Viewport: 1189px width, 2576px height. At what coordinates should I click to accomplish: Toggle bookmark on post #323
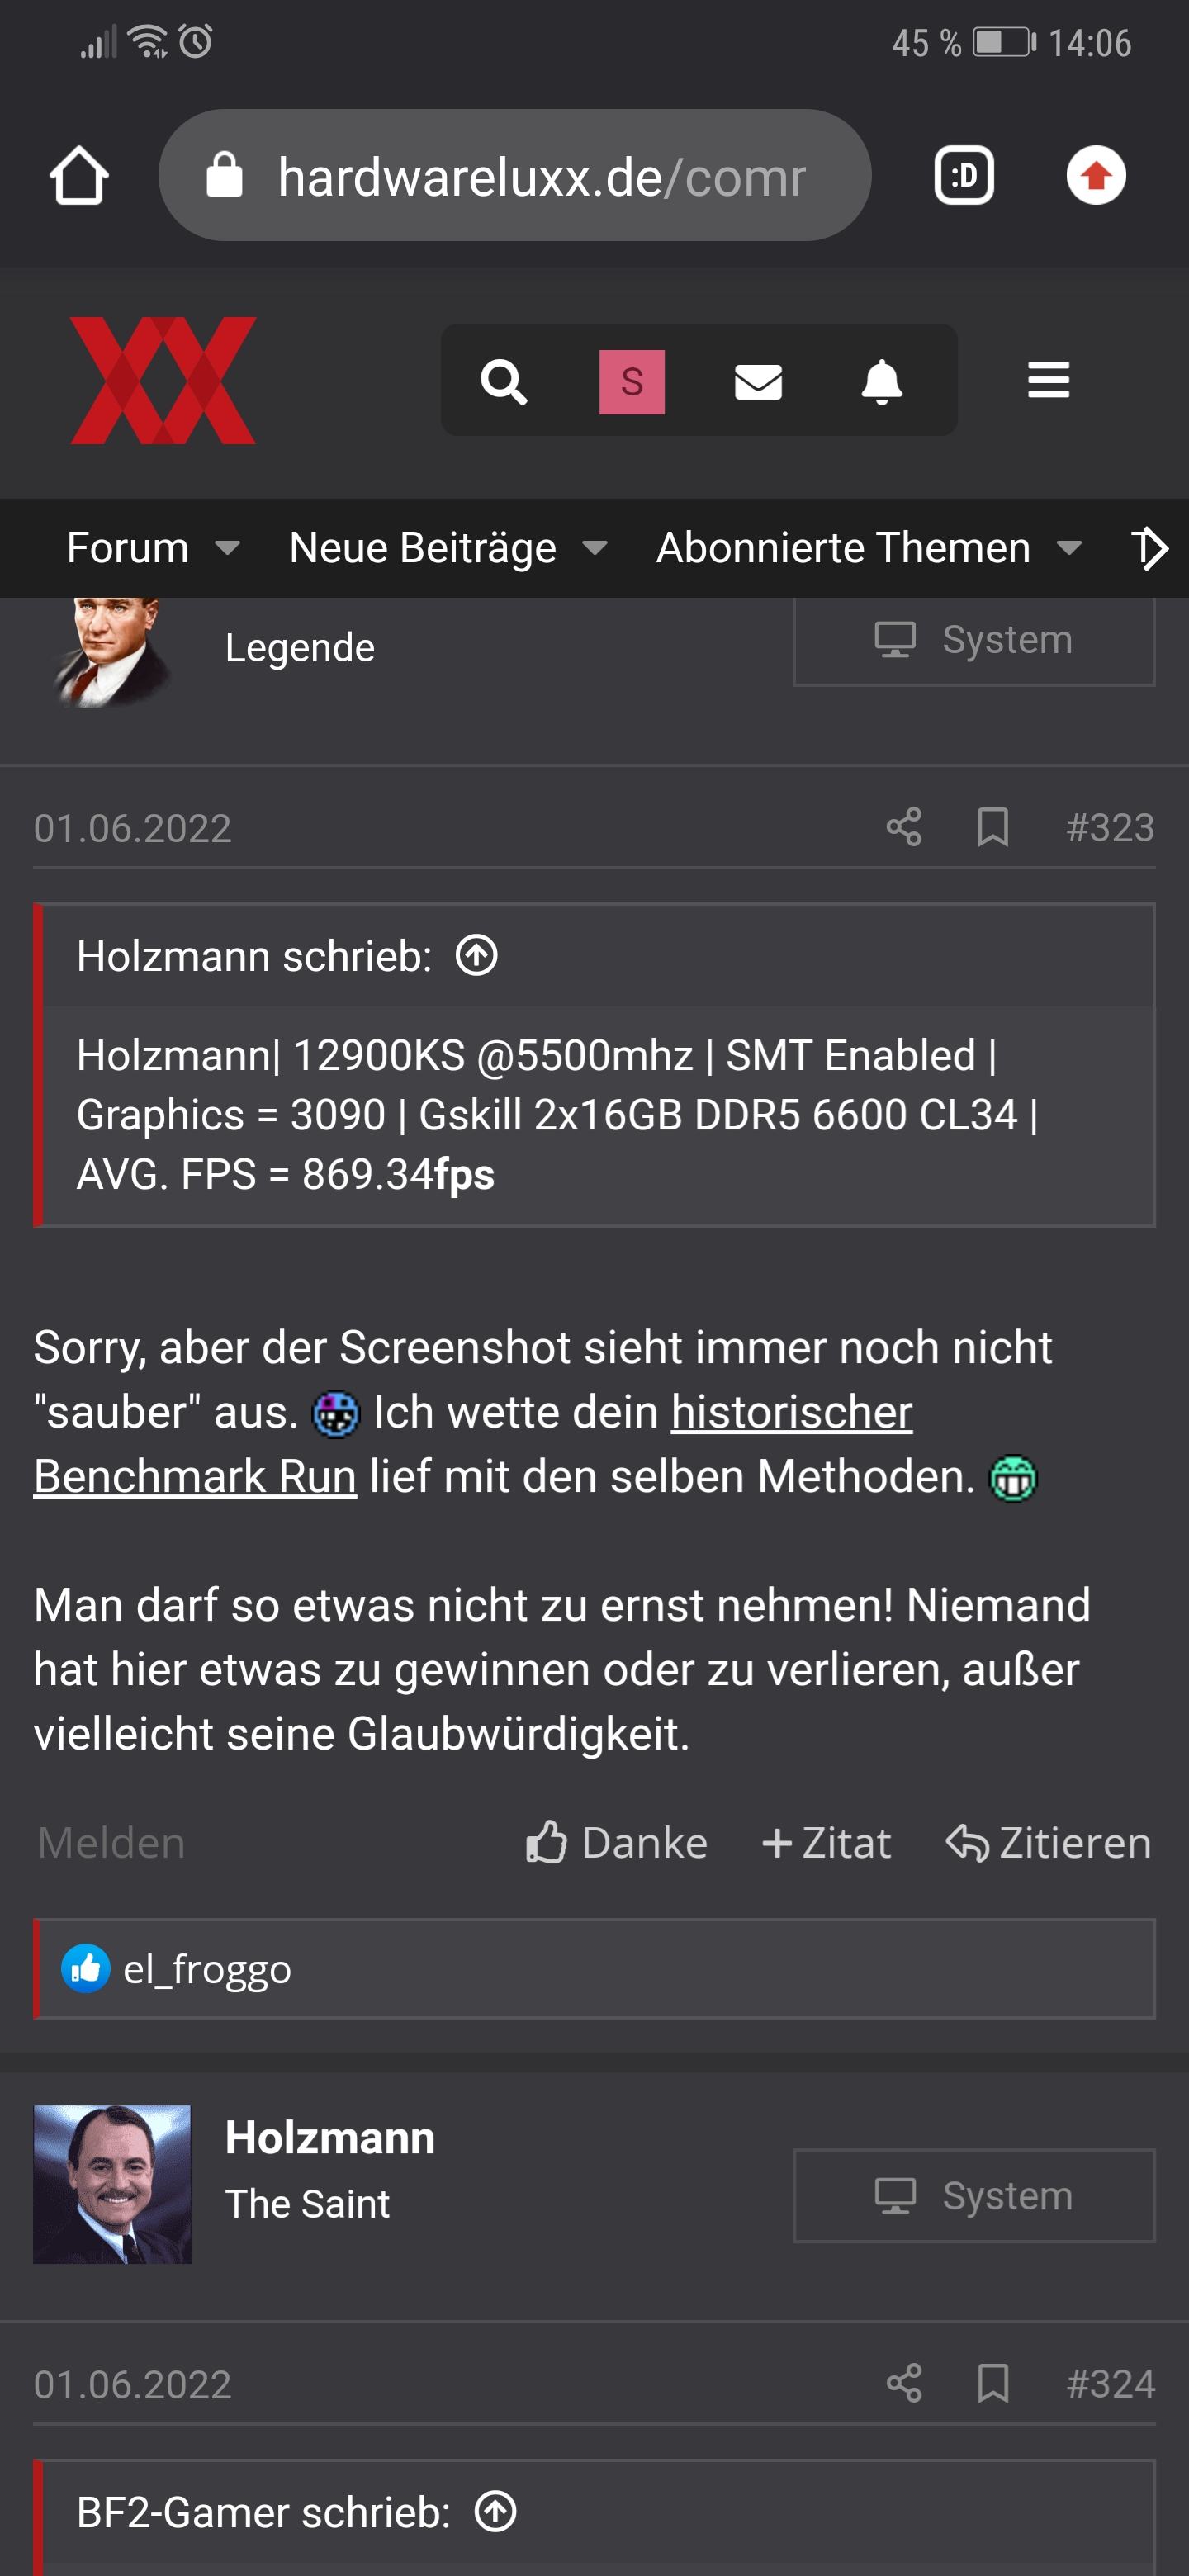click(x=992, y=827)
